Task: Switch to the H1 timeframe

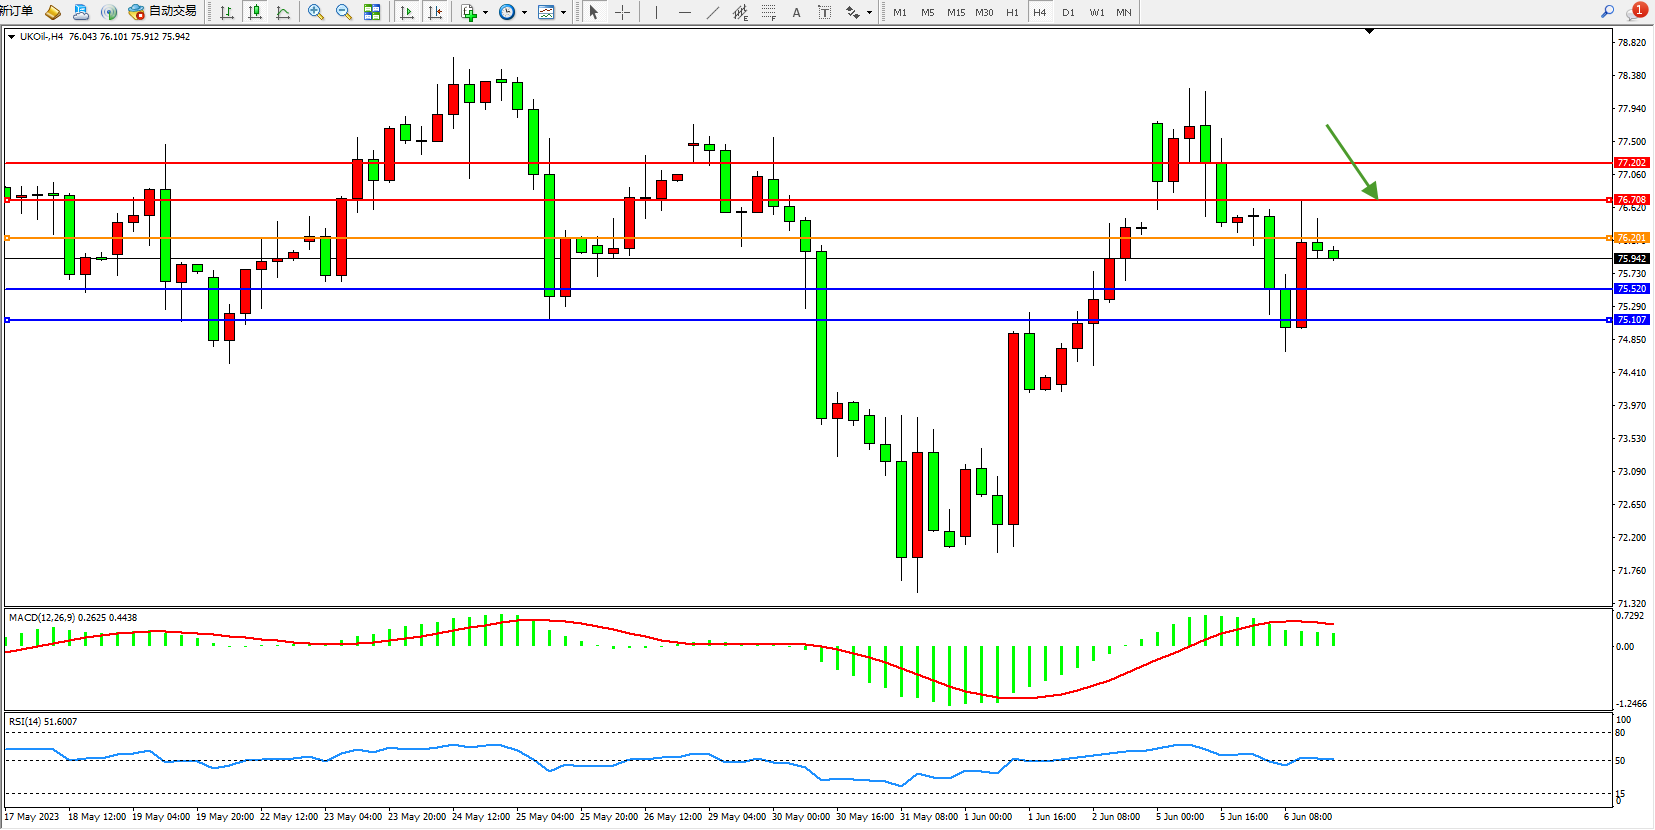Action: (x=1012, y=12)
